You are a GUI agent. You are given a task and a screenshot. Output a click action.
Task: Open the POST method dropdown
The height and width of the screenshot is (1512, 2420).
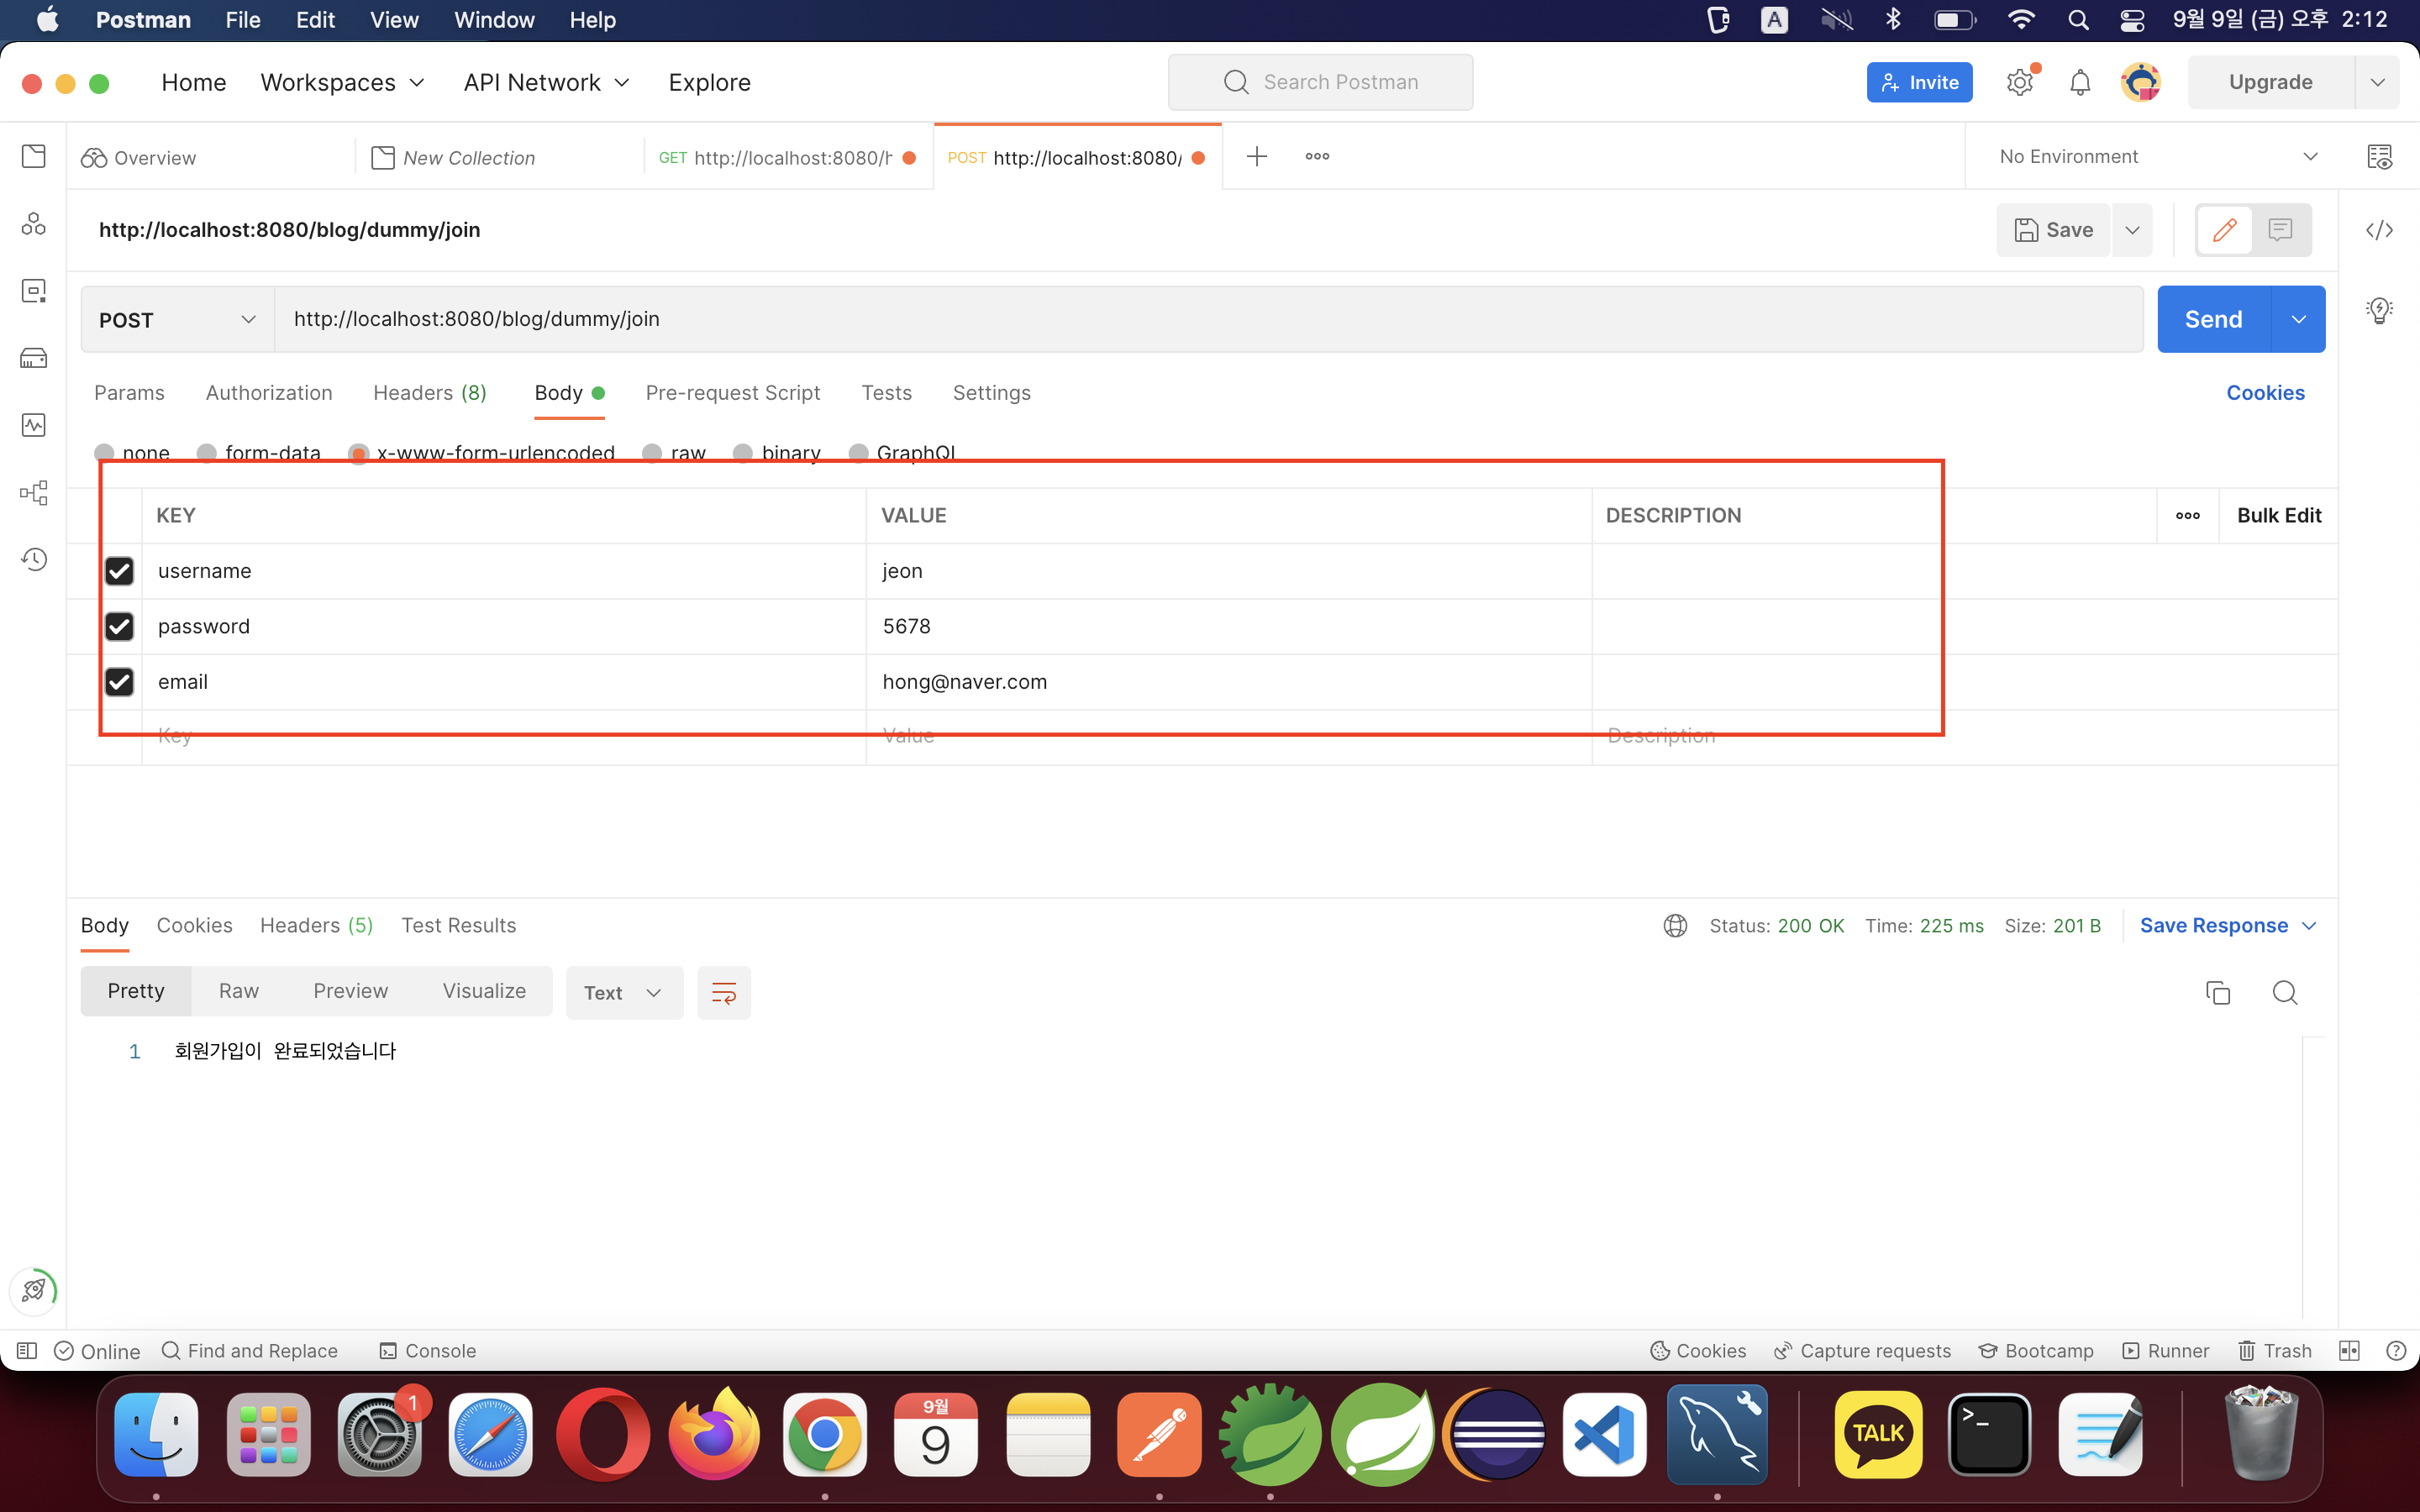click(x=177, y=320)
